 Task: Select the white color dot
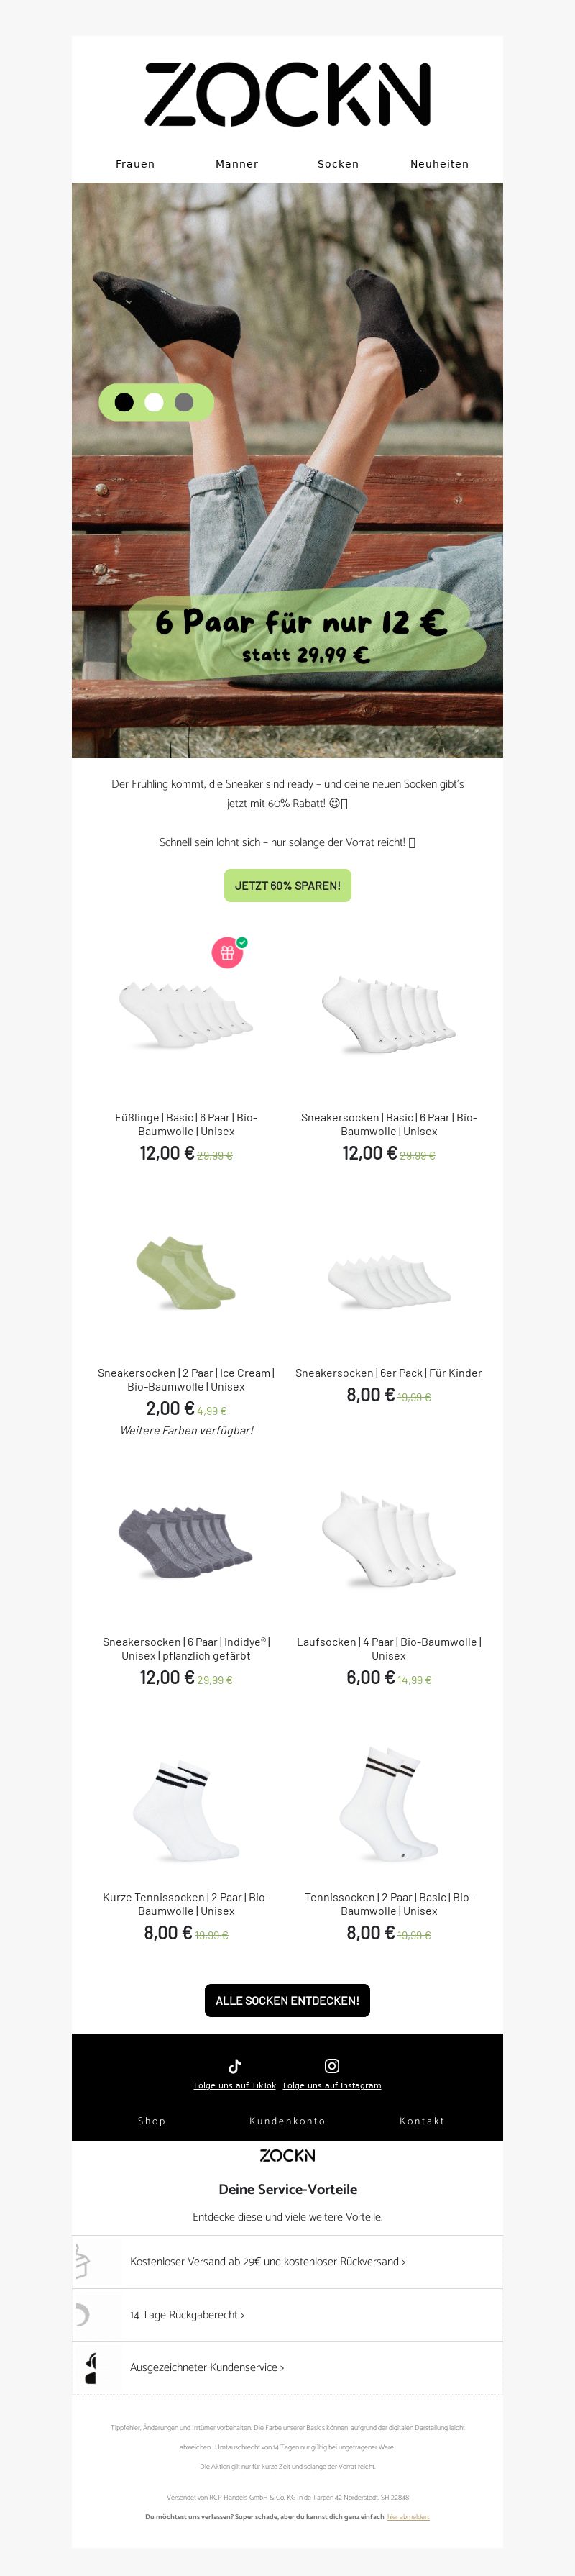coord(154,402)
